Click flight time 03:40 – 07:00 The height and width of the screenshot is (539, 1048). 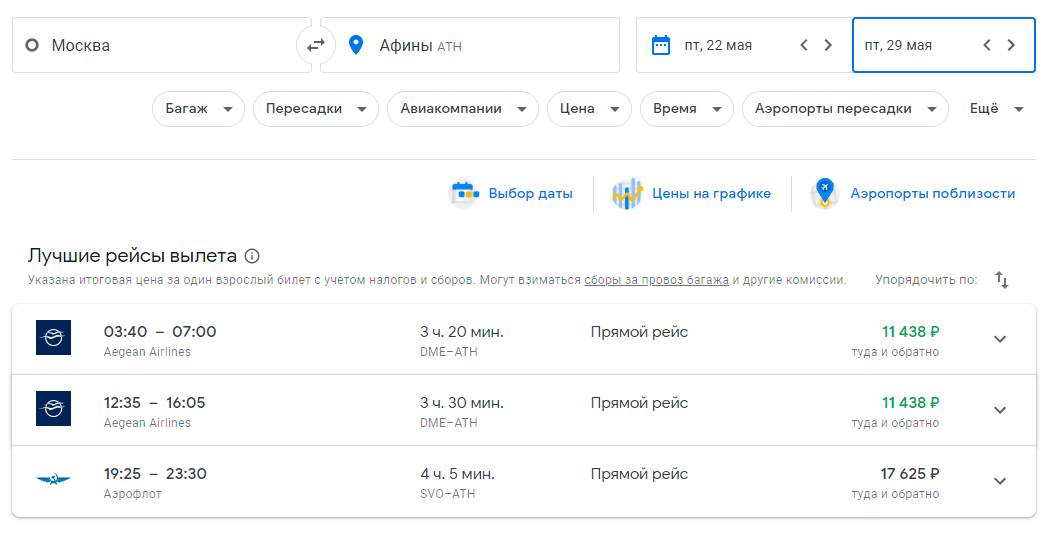160,332
